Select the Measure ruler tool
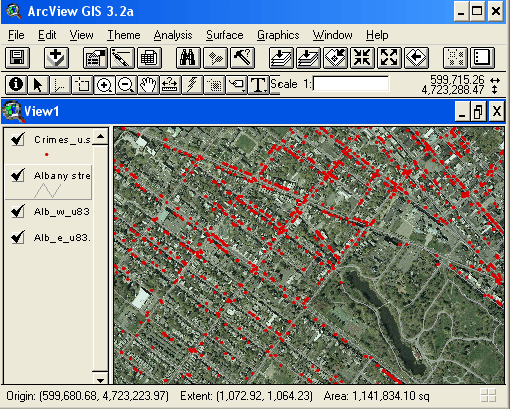This screenshot has width=510, height=409. pos(170,84)
